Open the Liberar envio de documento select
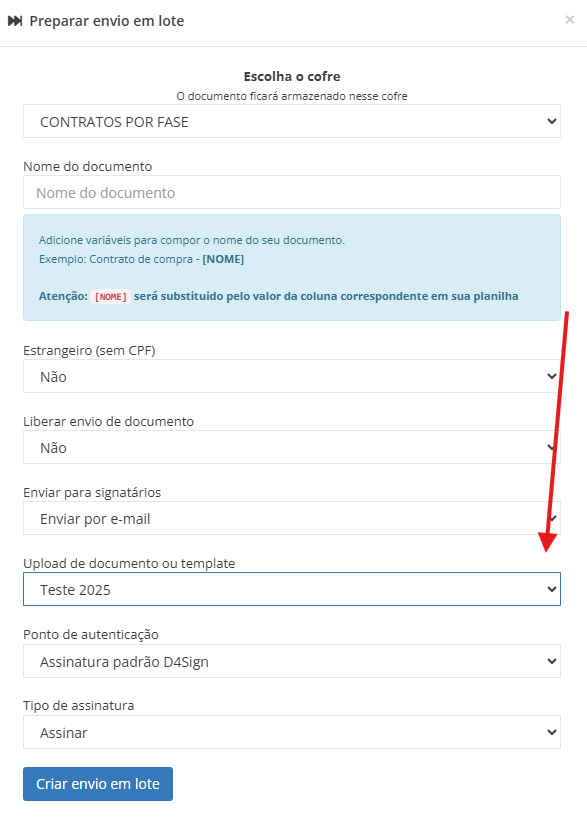587x827 pixels. [x=292, y=447]
